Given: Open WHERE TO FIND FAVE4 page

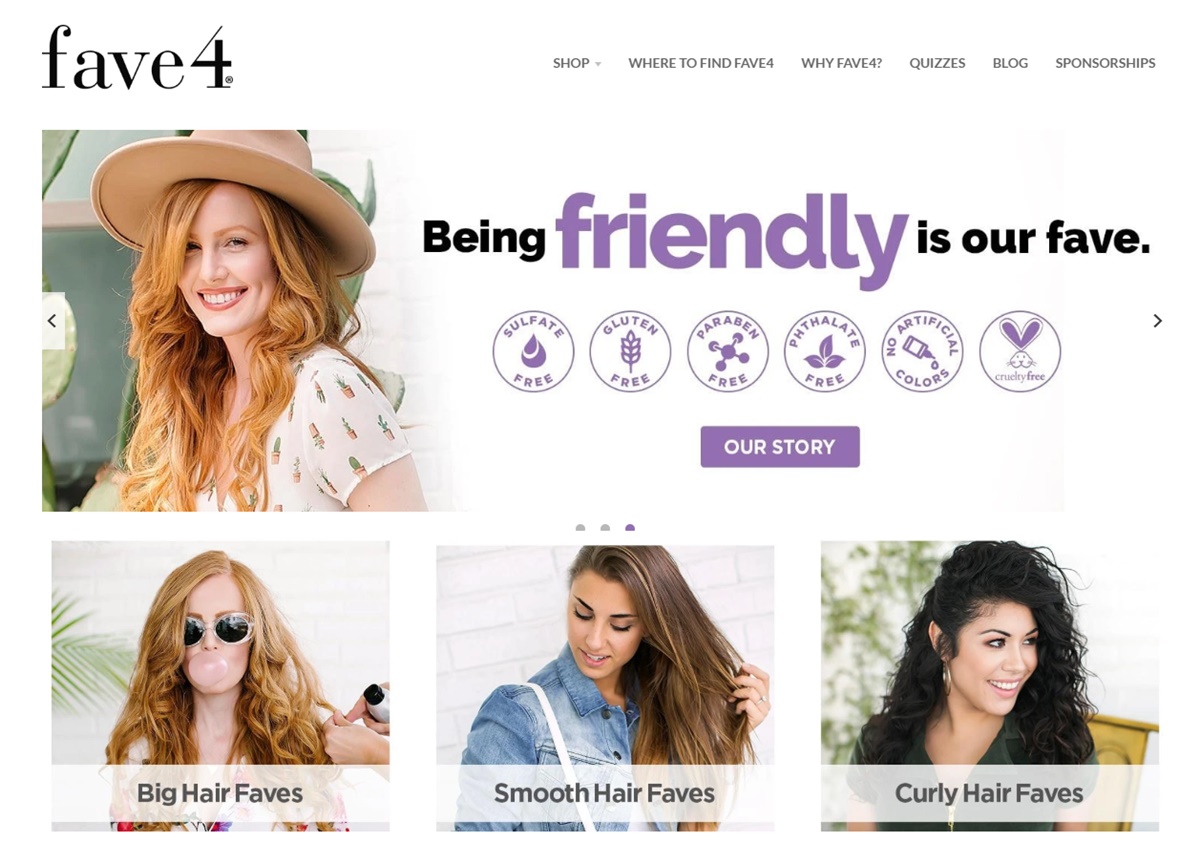Looking at the screenshot, I should click(701, 63).
